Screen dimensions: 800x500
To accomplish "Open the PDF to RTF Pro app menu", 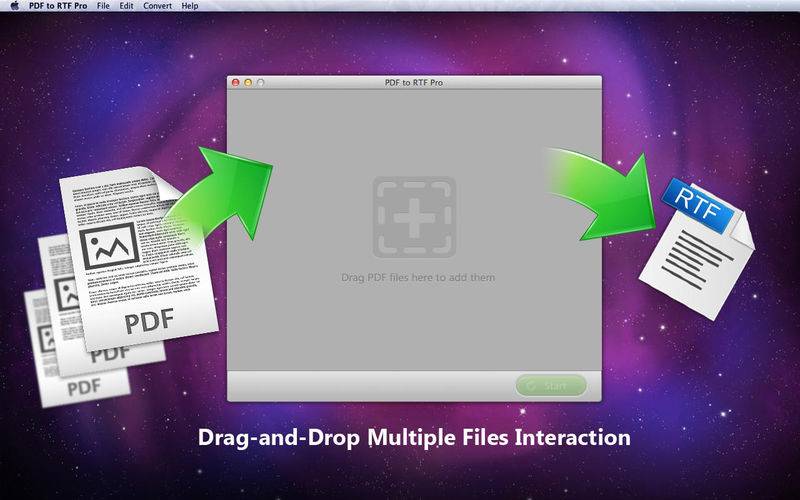I will tap(58, 6).
